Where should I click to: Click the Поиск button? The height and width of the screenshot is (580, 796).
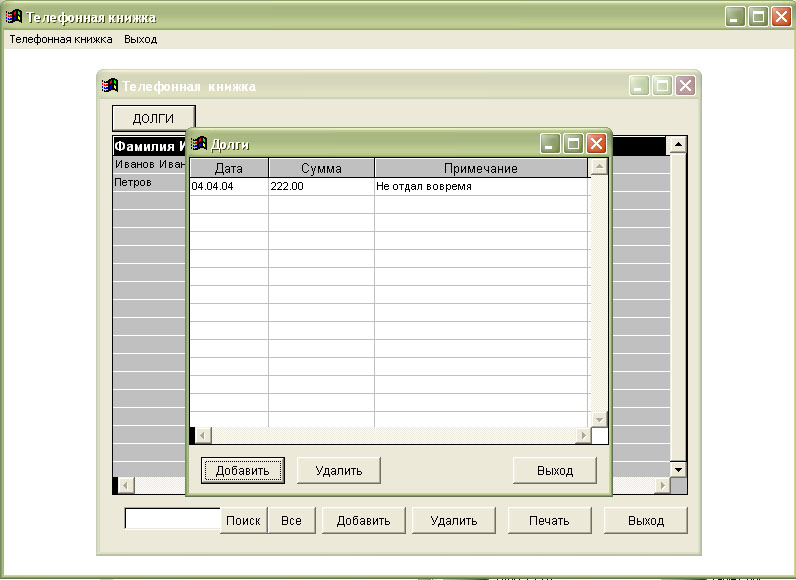click(243, 520)
